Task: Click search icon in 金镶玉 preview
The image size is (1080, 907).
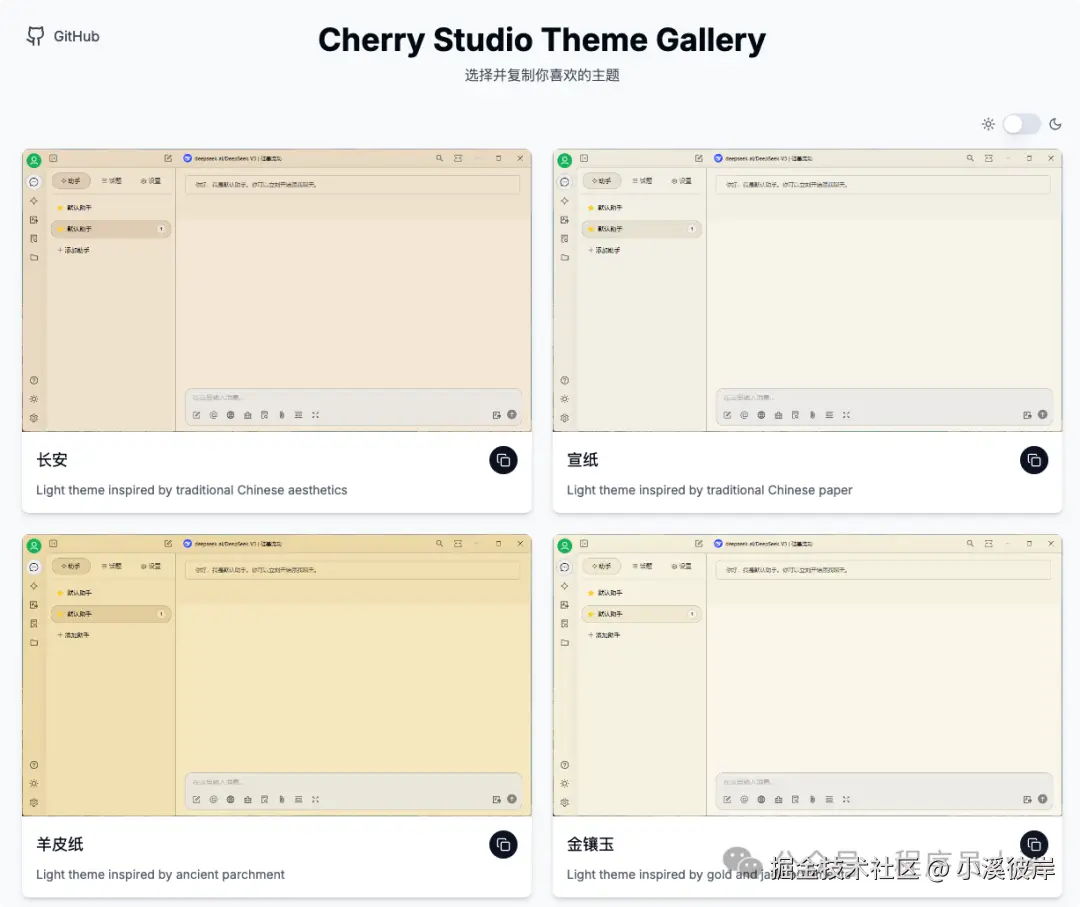Action: [x=970, y=543]
